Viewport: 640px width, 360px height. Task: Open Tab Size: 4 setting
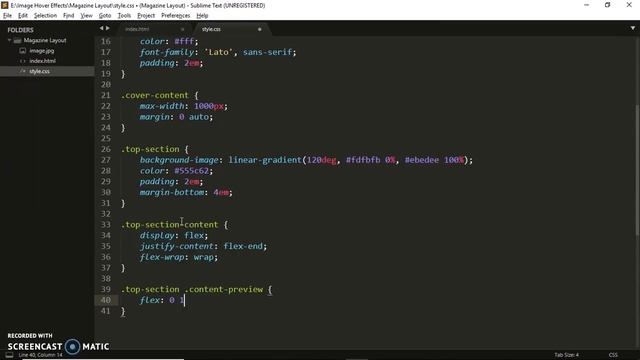(x=567, y=355)
